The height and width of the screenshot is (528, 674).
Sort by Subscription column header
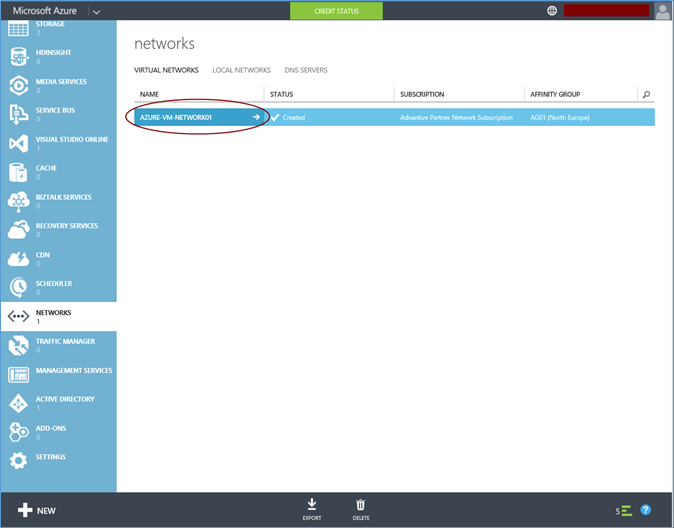pos(422,94)
